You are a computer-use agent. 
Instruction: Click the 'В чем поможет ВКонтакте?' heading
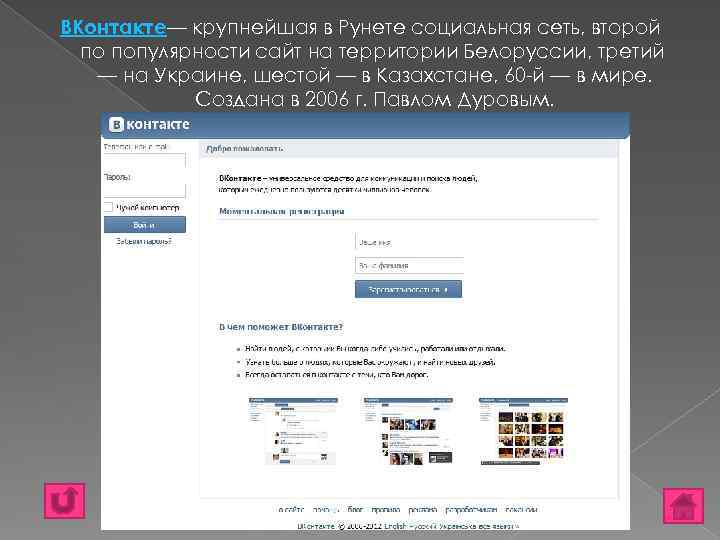281,327
